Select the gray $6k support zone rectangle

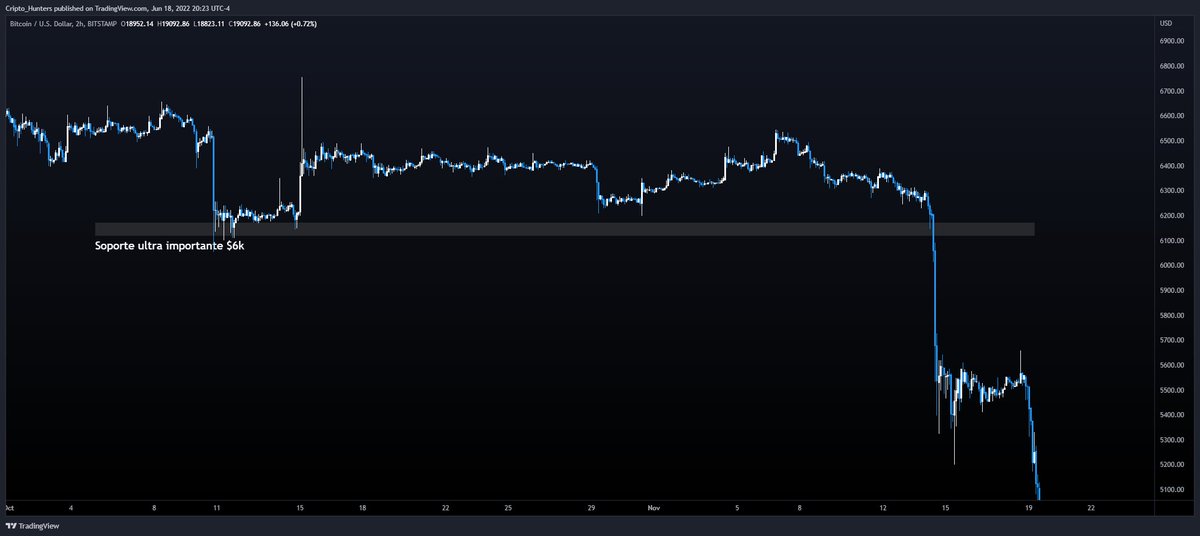[x=564, y=229]
